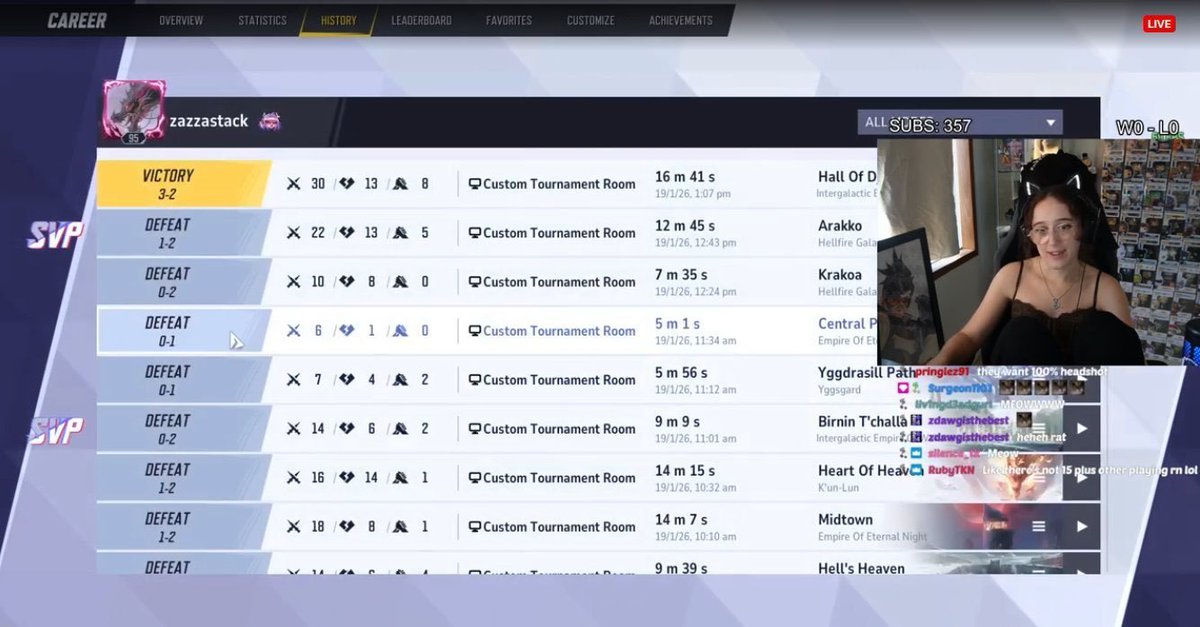Click the LIVE indicator badge
The image size is (1200, 627).
[1159, 24]
